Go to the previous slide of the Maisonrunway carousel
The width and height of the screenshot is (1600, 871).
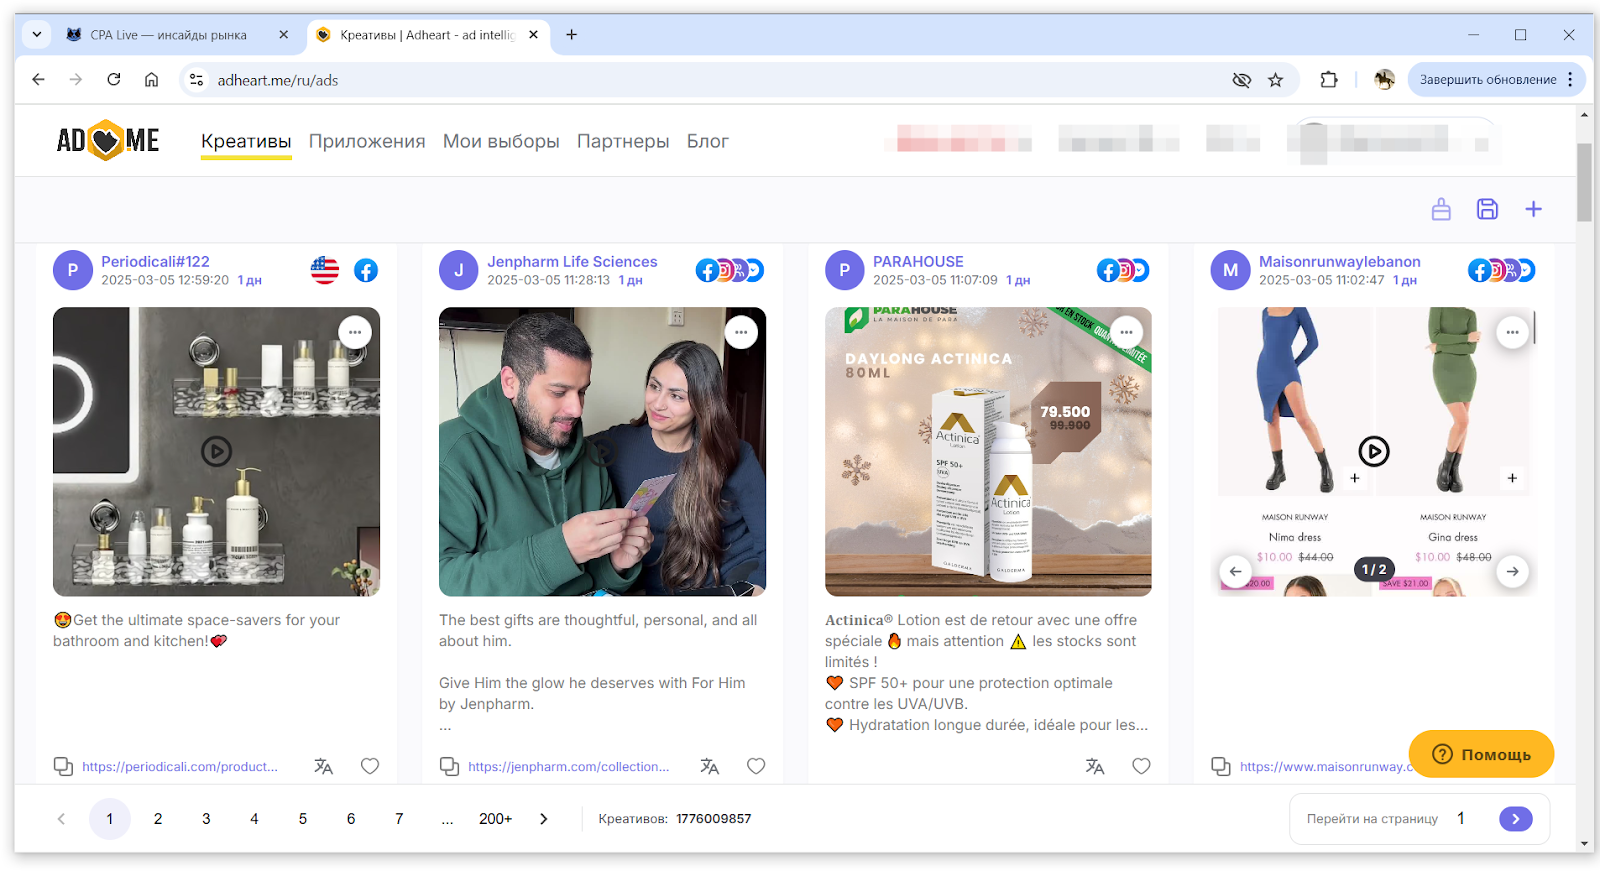point(1235,571)
